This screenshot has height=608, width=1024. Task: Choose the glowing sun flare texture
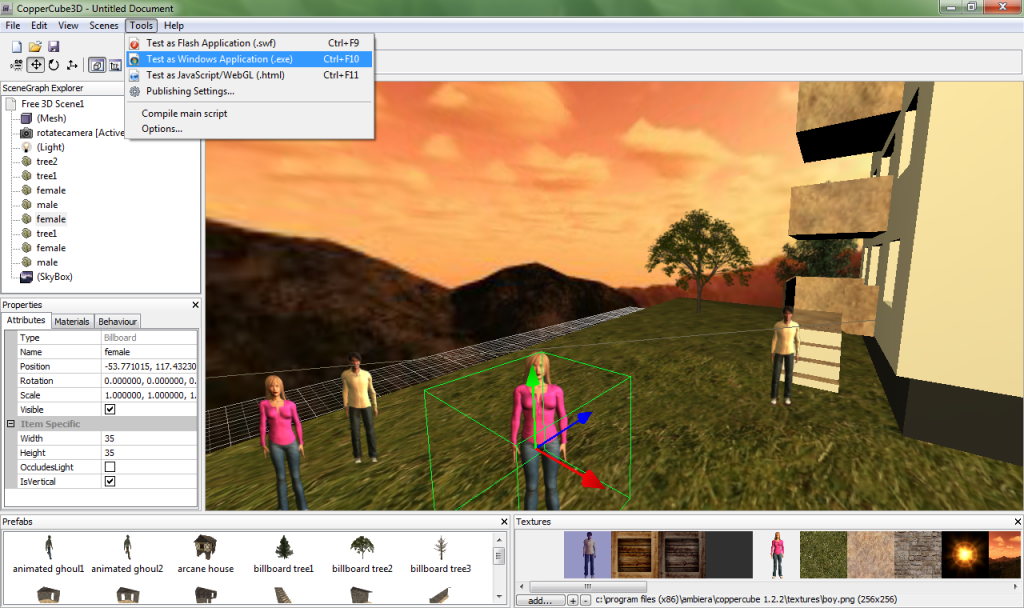[x=965, y=554]
